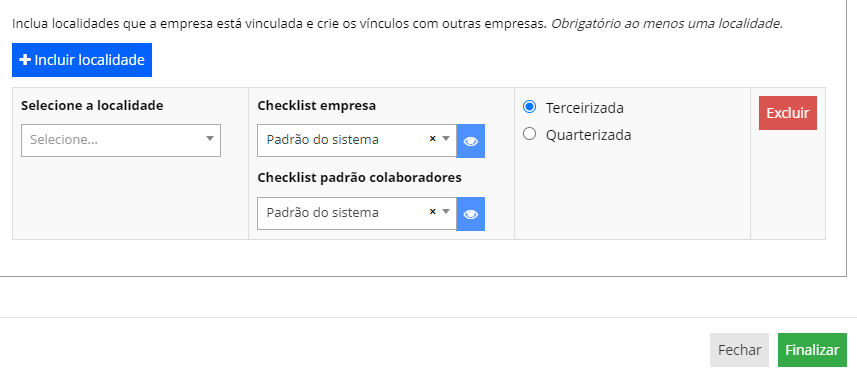Click the red Excluir button
The height and width of the screenshot is (376, 857).
788,113
